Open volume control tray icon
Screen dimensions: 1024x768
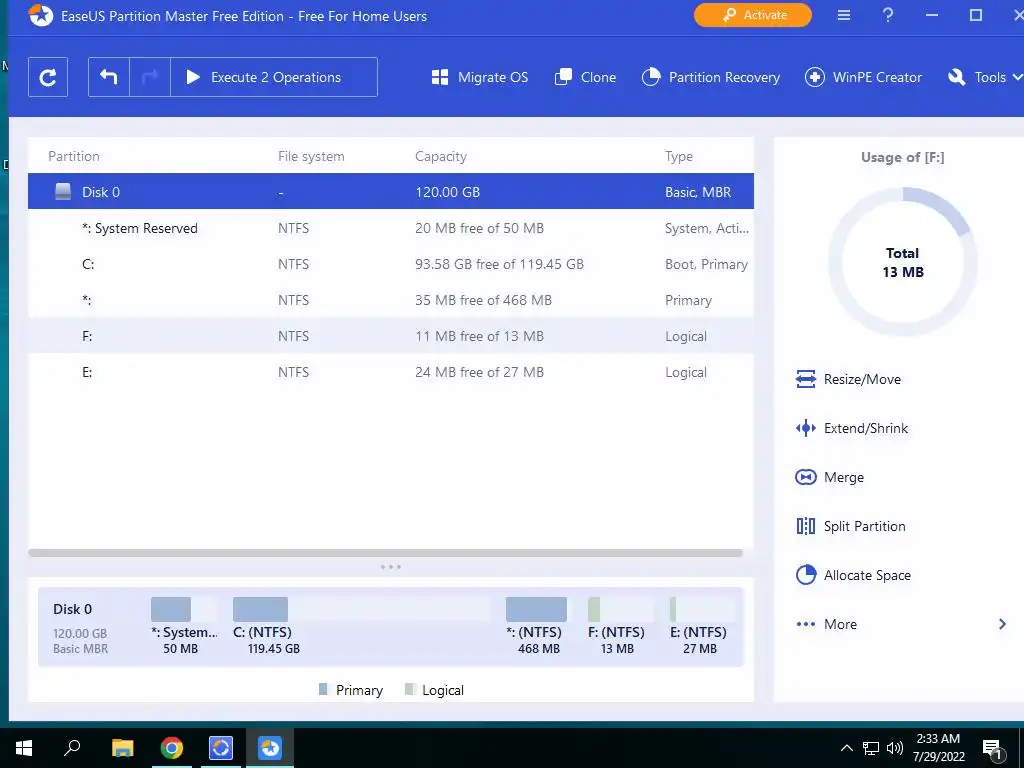[895, 748]
